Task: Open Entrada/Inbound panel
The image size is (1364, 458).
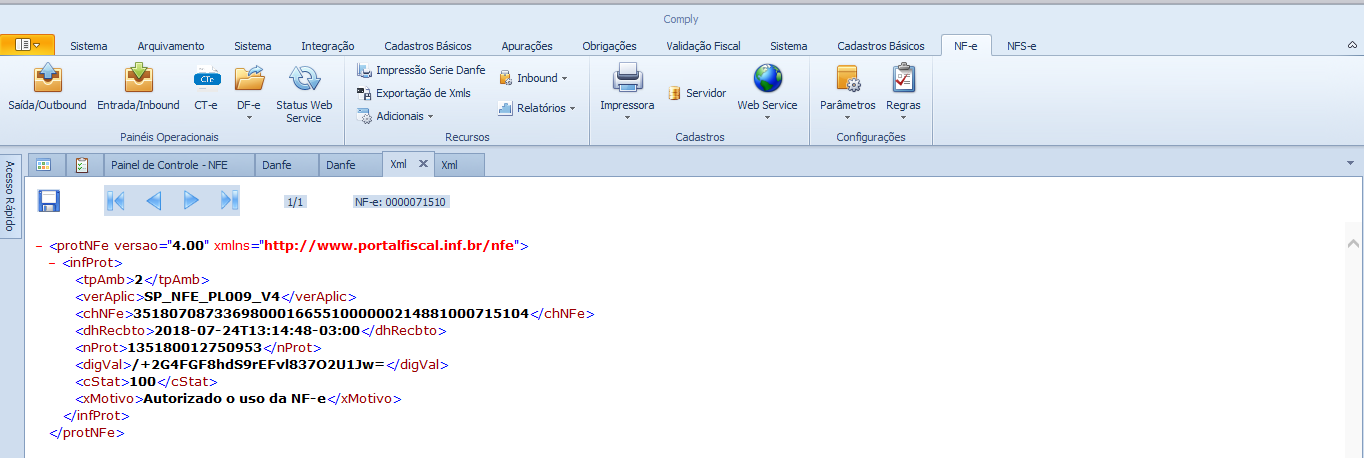Action: (138, 88)
